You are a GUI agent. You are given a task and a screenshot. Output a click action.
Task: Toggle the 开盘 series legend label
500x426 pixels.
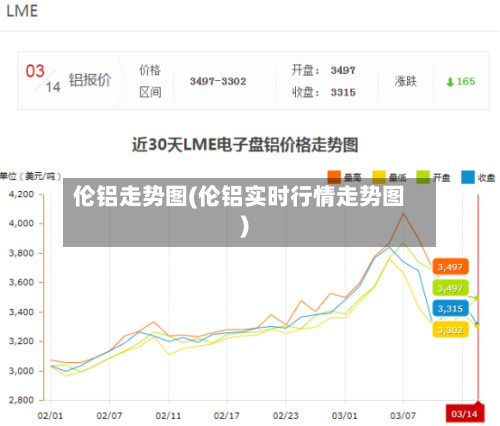(441, 178)
